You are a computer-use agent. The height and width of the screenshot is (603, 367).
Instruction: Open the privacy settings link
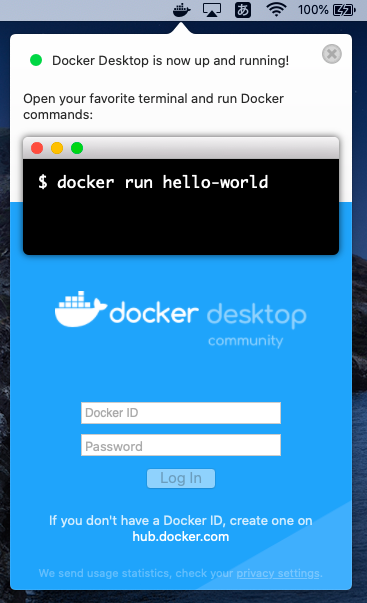278,573
